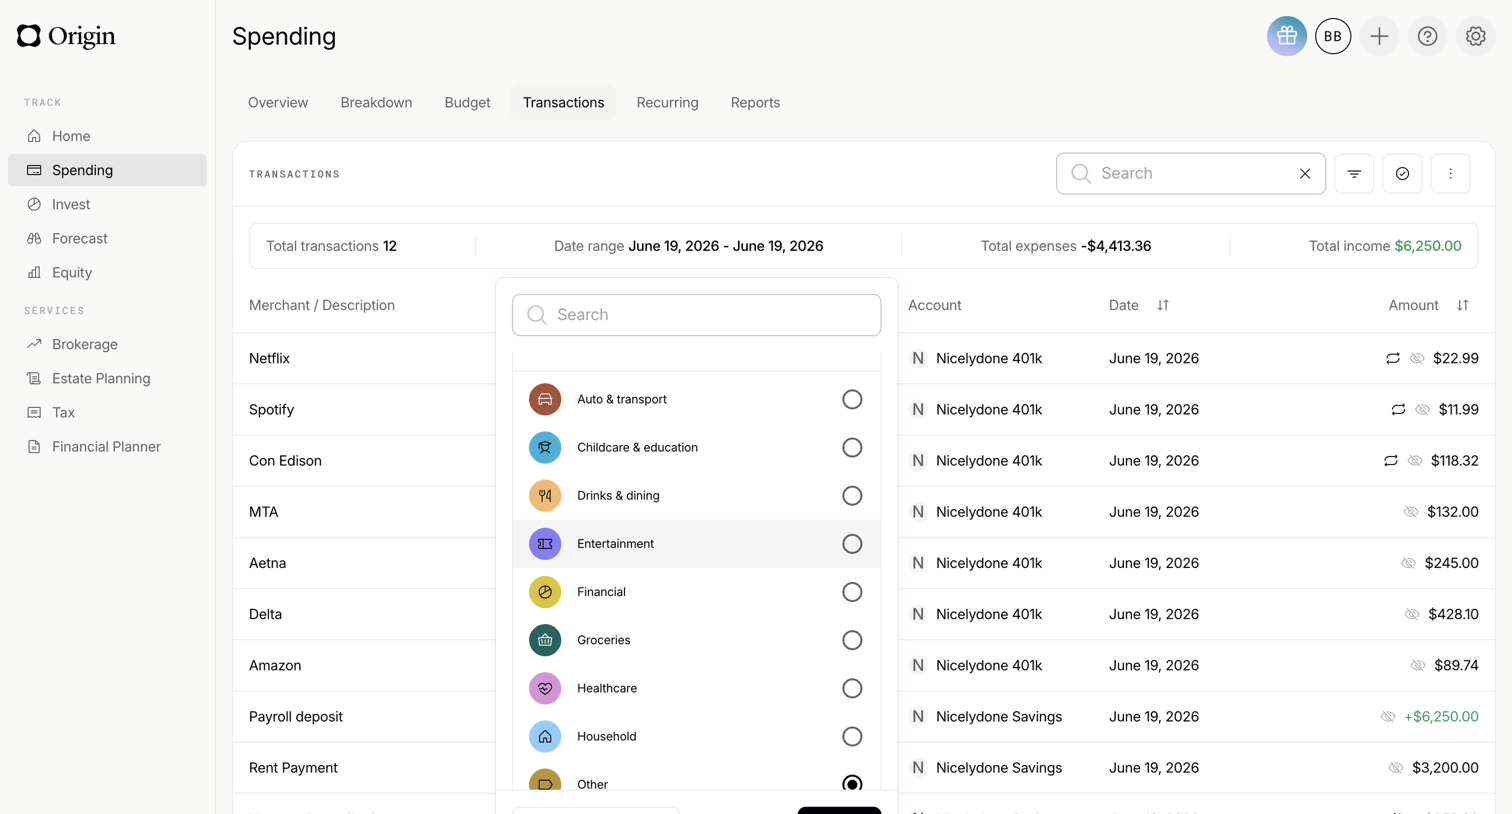Sort transactions by Amount arrows
The width and height of the screenshot is (1512, 814).
pos(1463,305)
